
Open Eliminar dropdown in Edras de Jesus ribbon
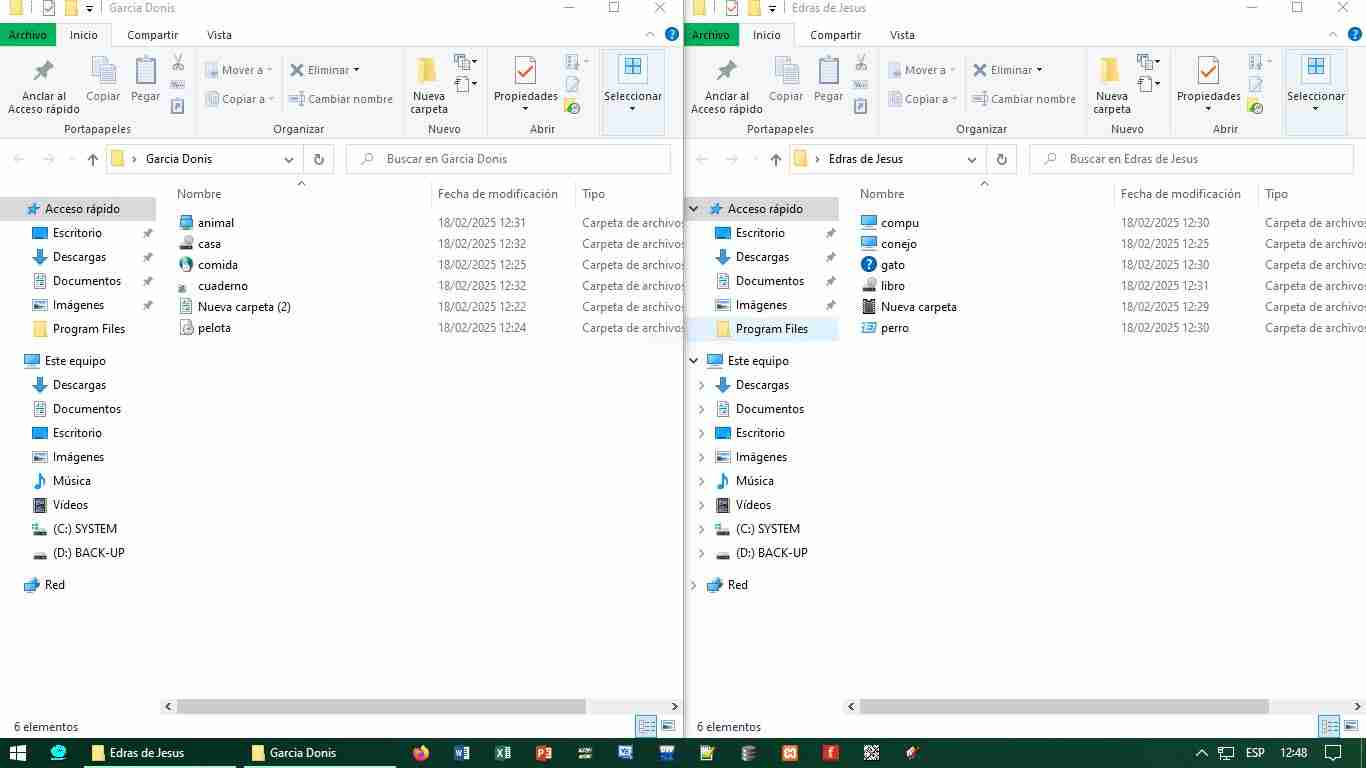pyautogui.click(x=1039, y=70)
